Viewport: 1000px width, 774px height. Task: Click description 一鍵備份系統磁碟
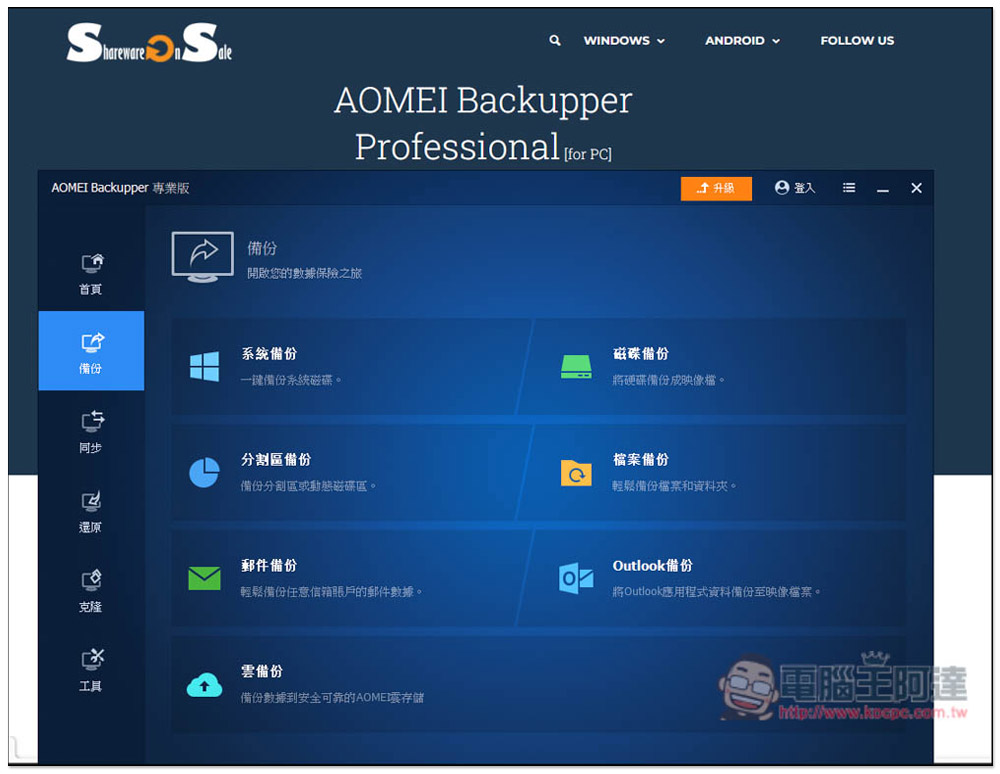tap(291, 380)
